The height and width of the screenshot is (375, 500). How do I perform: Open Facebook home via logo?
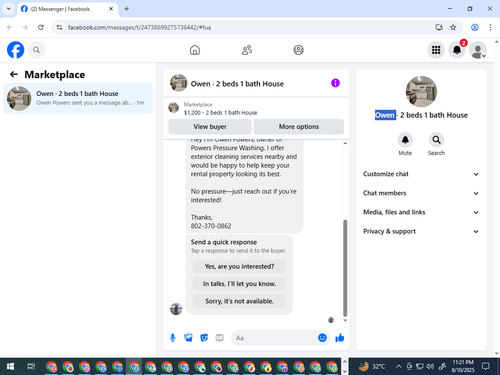pos(15,50)
